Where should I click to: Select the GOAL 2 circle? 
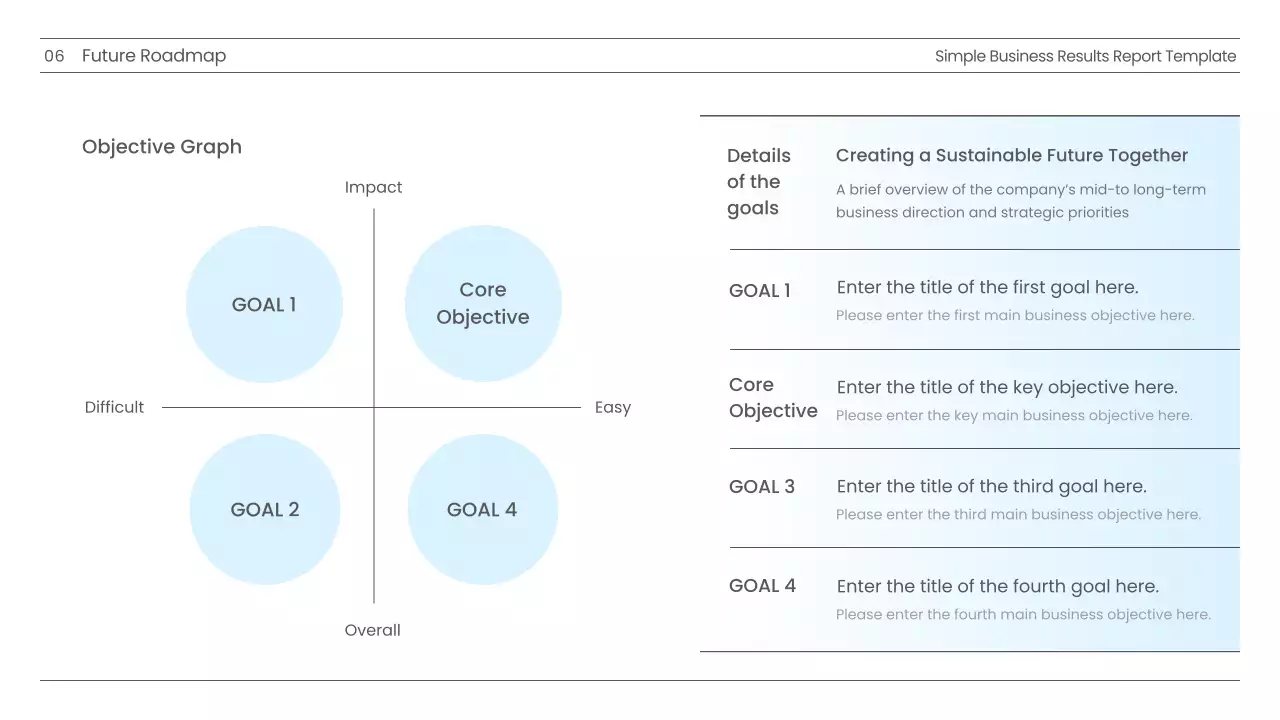coord(265,509)
